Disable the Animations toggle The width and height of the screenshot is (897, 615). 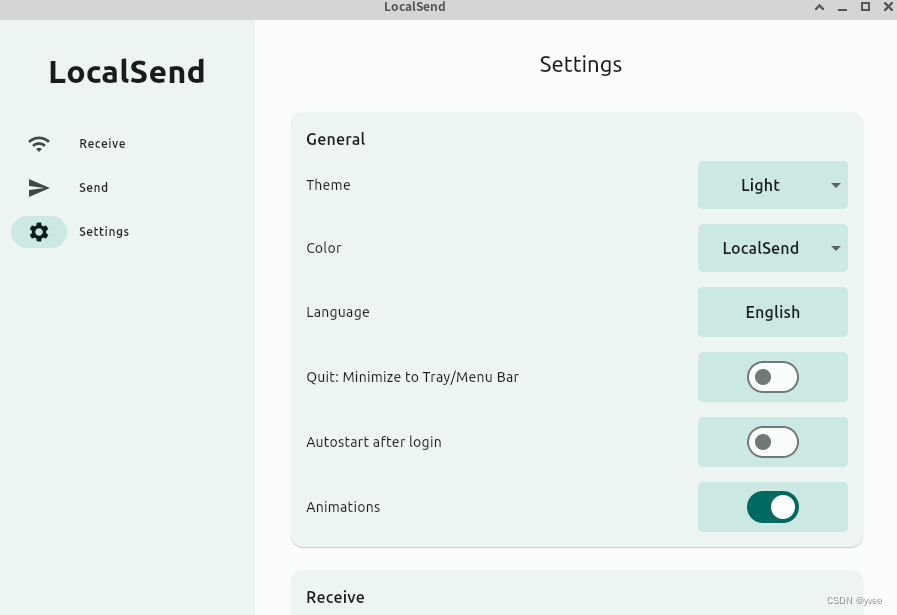tap(772, 507)
